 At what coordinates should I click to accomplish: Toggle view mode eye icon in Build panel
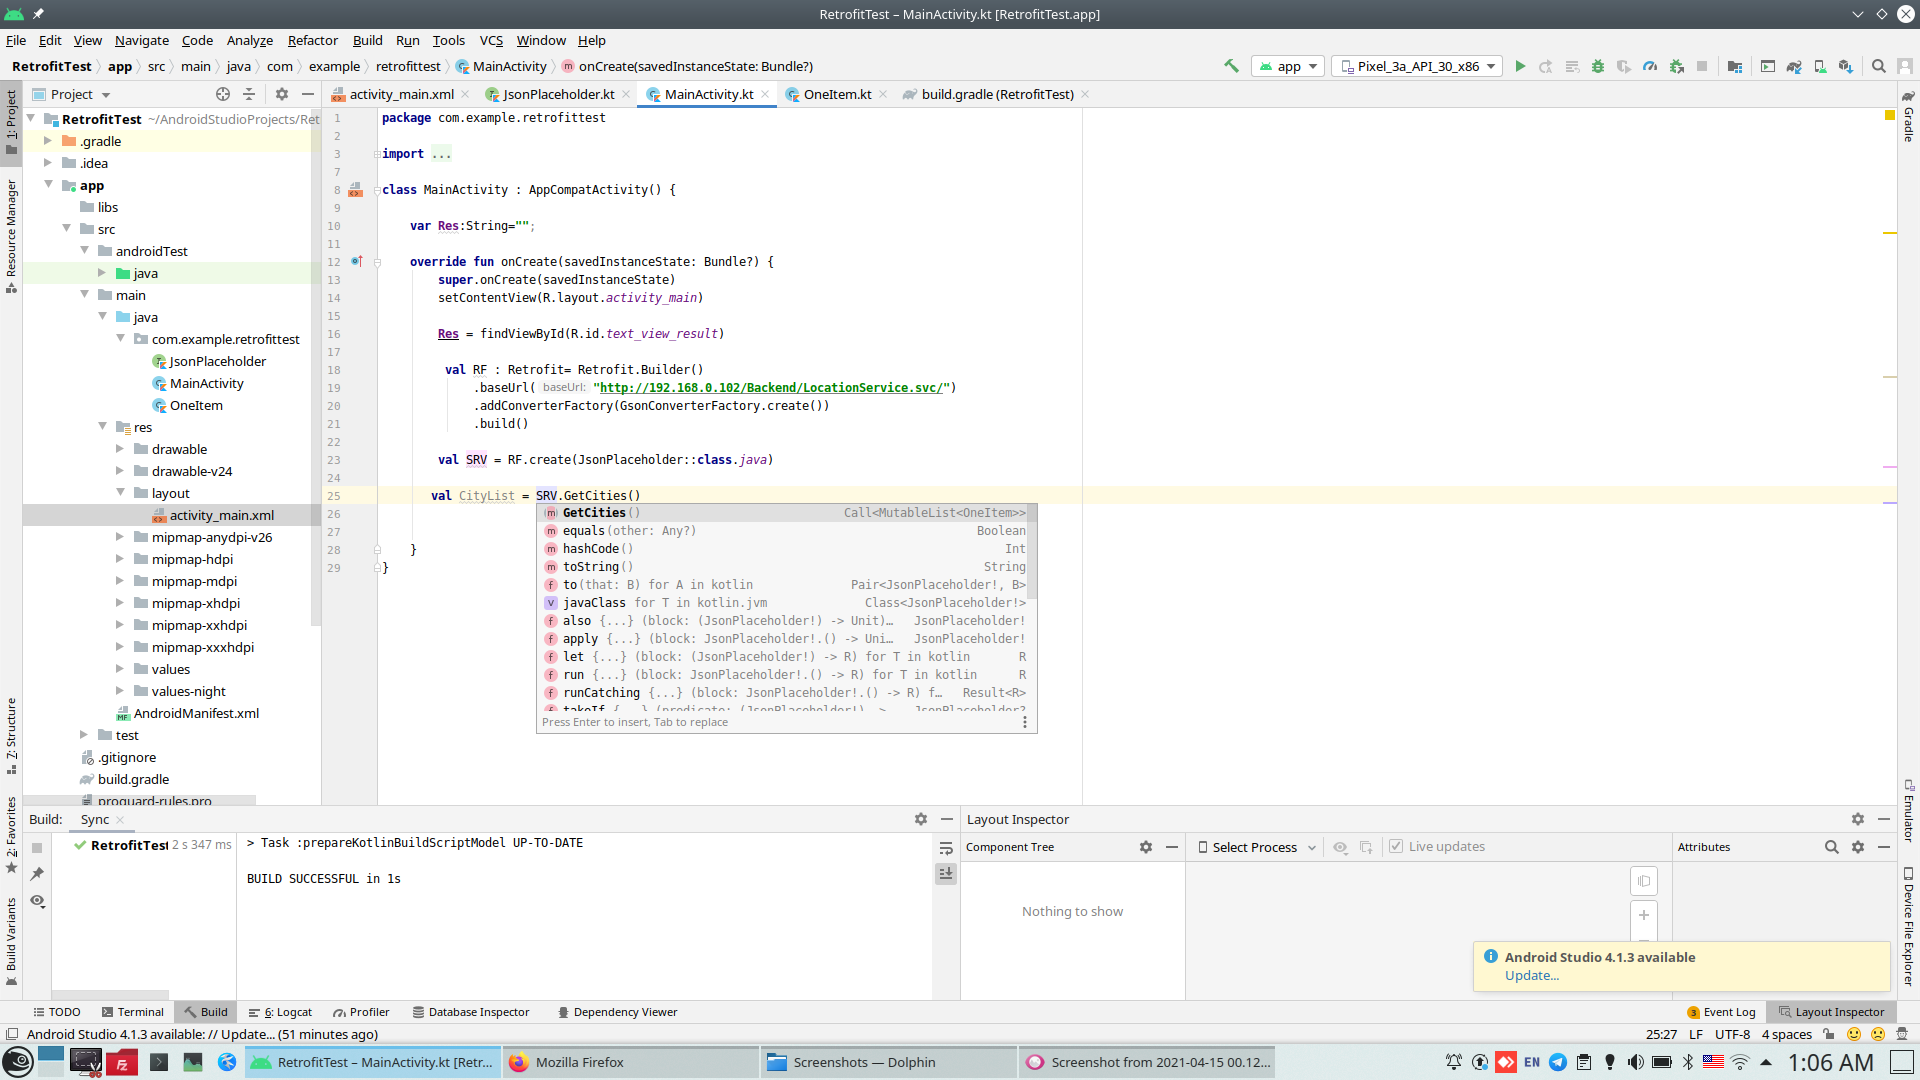pyautogui.click(x=37, y=901)
